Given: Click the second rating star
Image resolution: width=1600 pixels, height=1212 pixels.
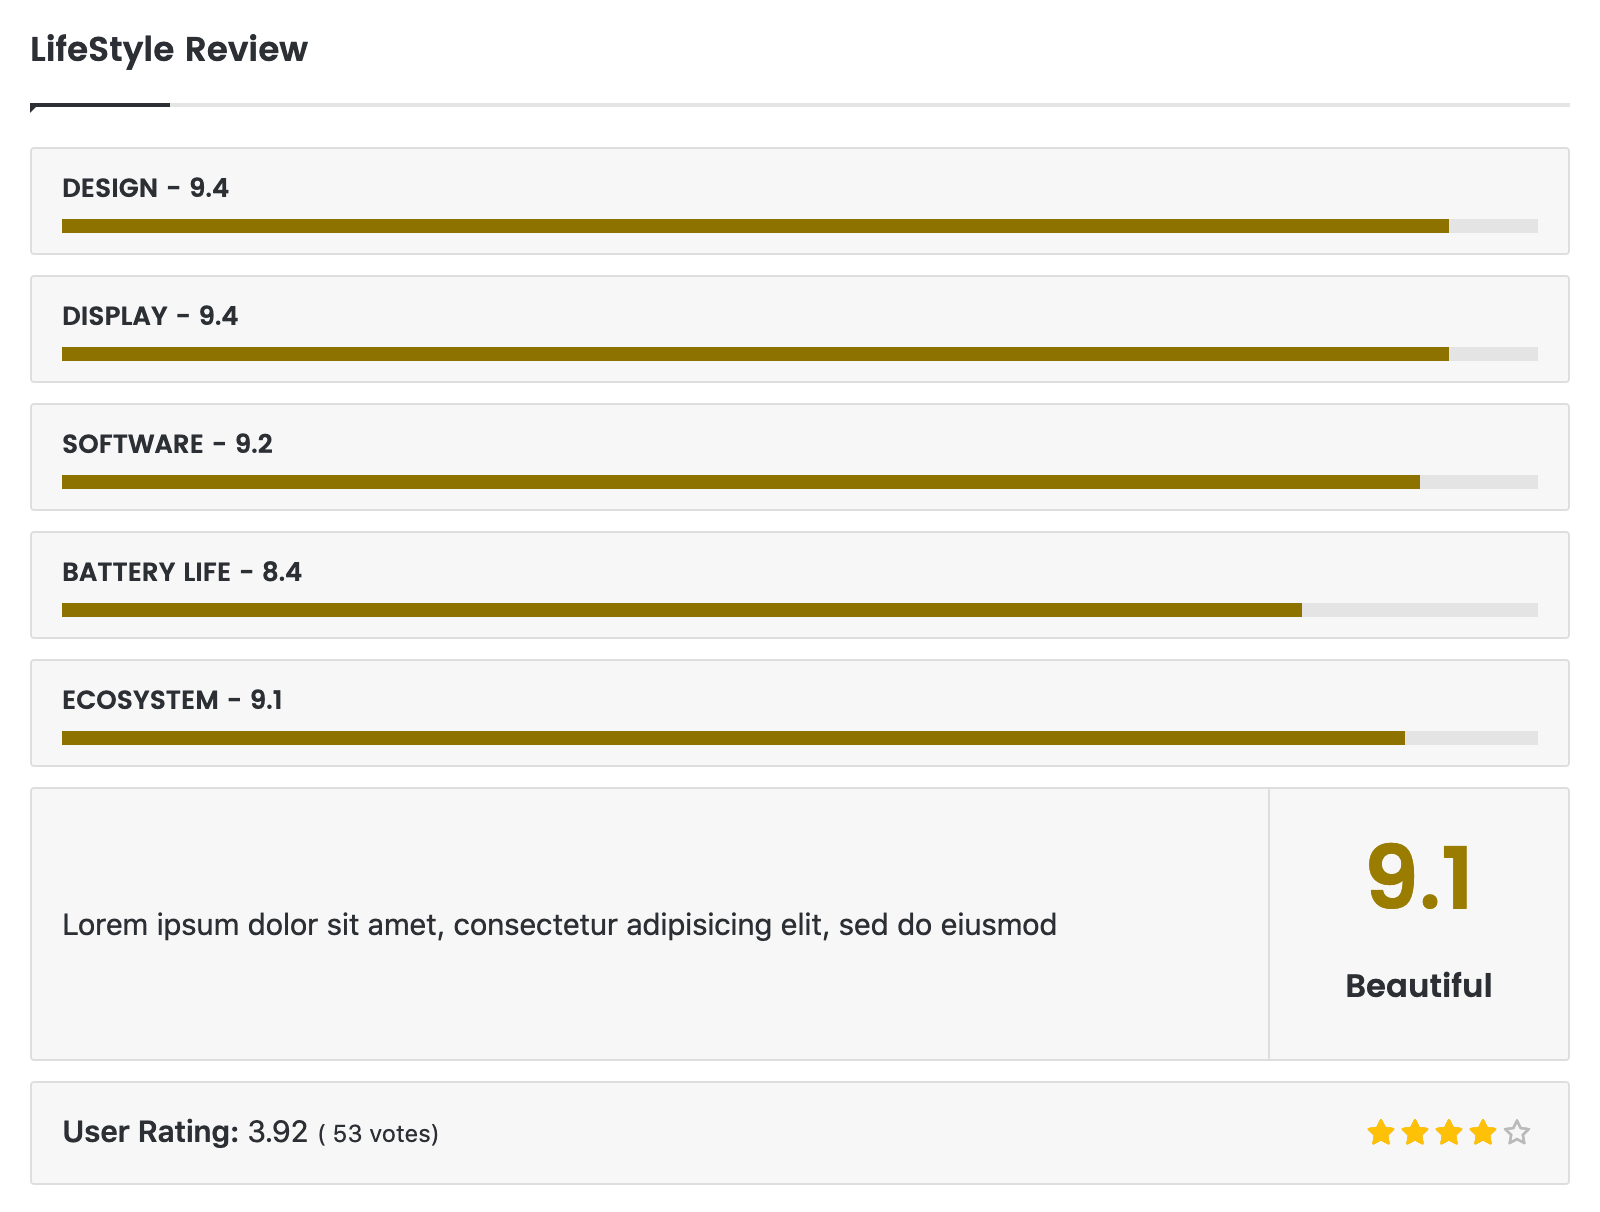Looking at the screenshot, I should point(1415,1133).
